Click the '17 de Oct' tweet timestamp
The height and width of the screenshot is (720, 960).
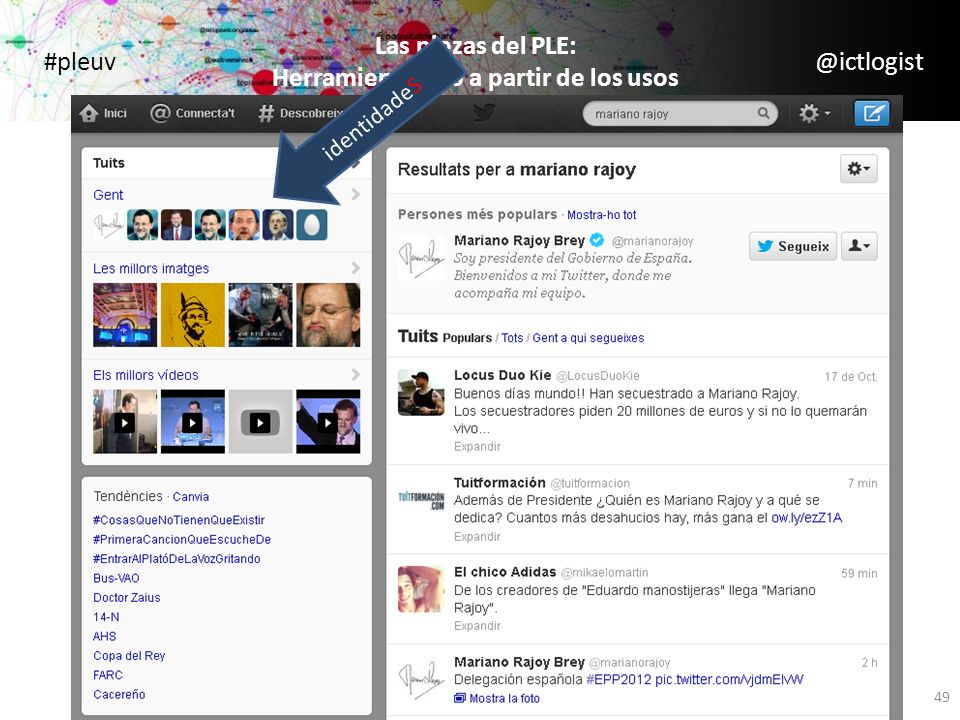pyautogui.click(x=850, y=377)
